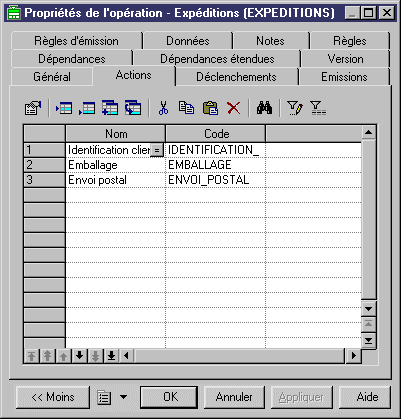
Task: Open the Dépendances étendues tab
Action: tap(217, 59)
